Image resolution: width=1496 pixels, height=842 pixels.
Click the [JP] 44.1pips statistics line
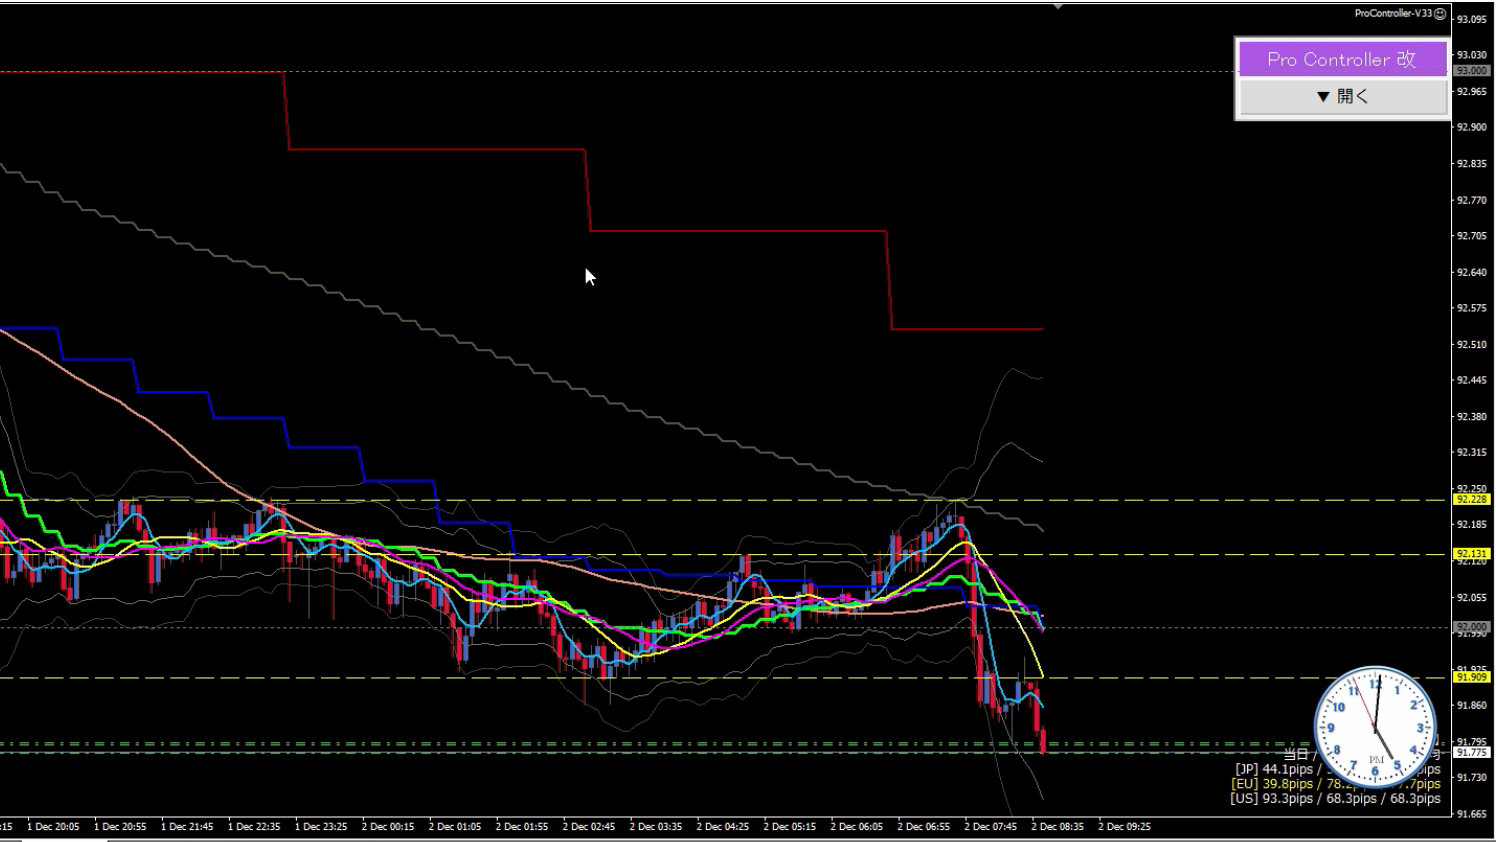(1337, 769)
